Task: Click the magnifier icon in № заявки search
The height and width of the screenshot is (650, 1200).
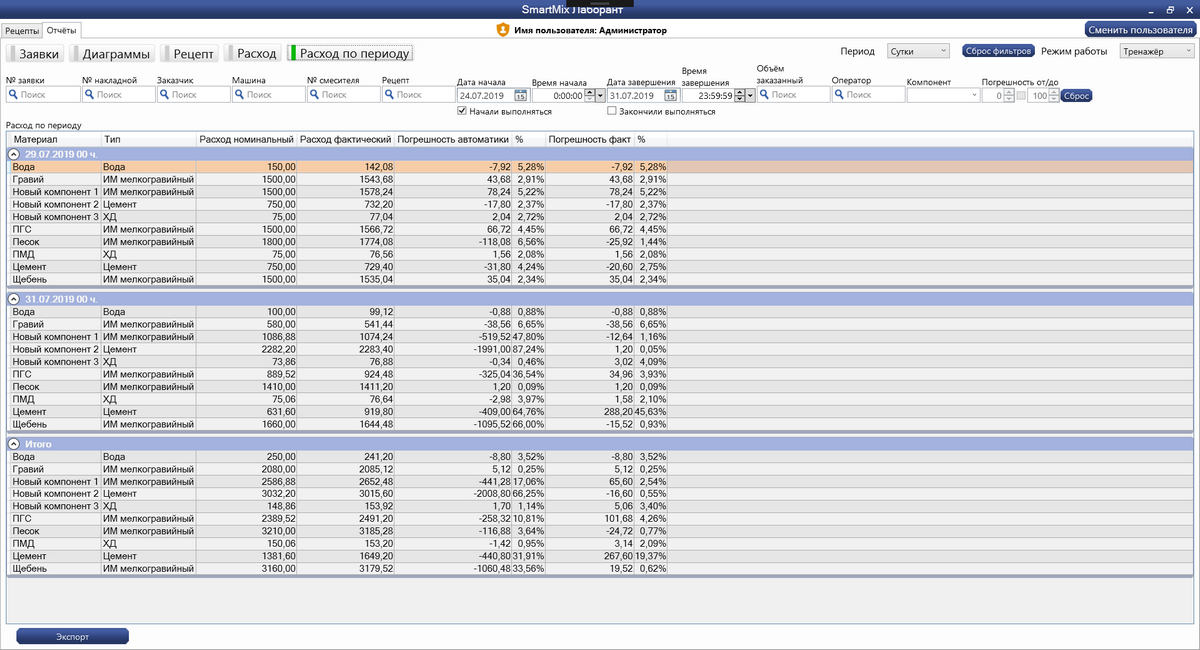Action: (13, 95)
